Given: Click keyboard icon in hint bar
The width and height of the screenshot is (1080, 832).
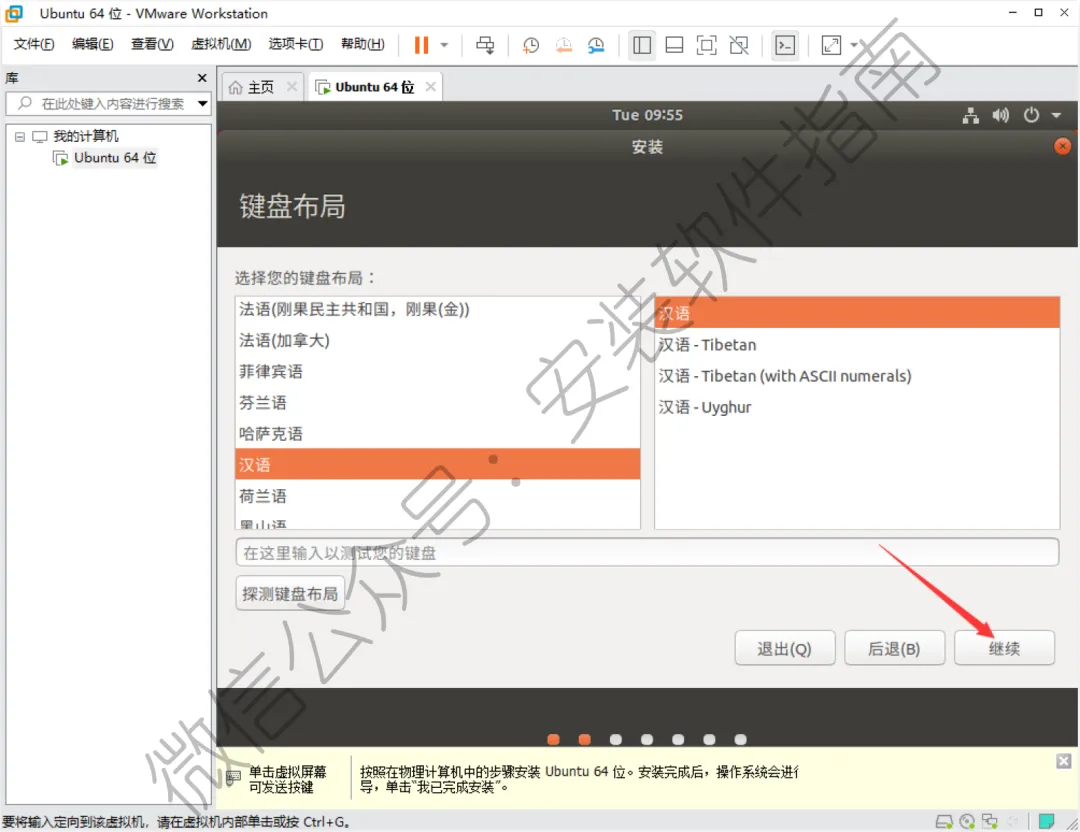Looking at the screenshot, I should 233,778.
